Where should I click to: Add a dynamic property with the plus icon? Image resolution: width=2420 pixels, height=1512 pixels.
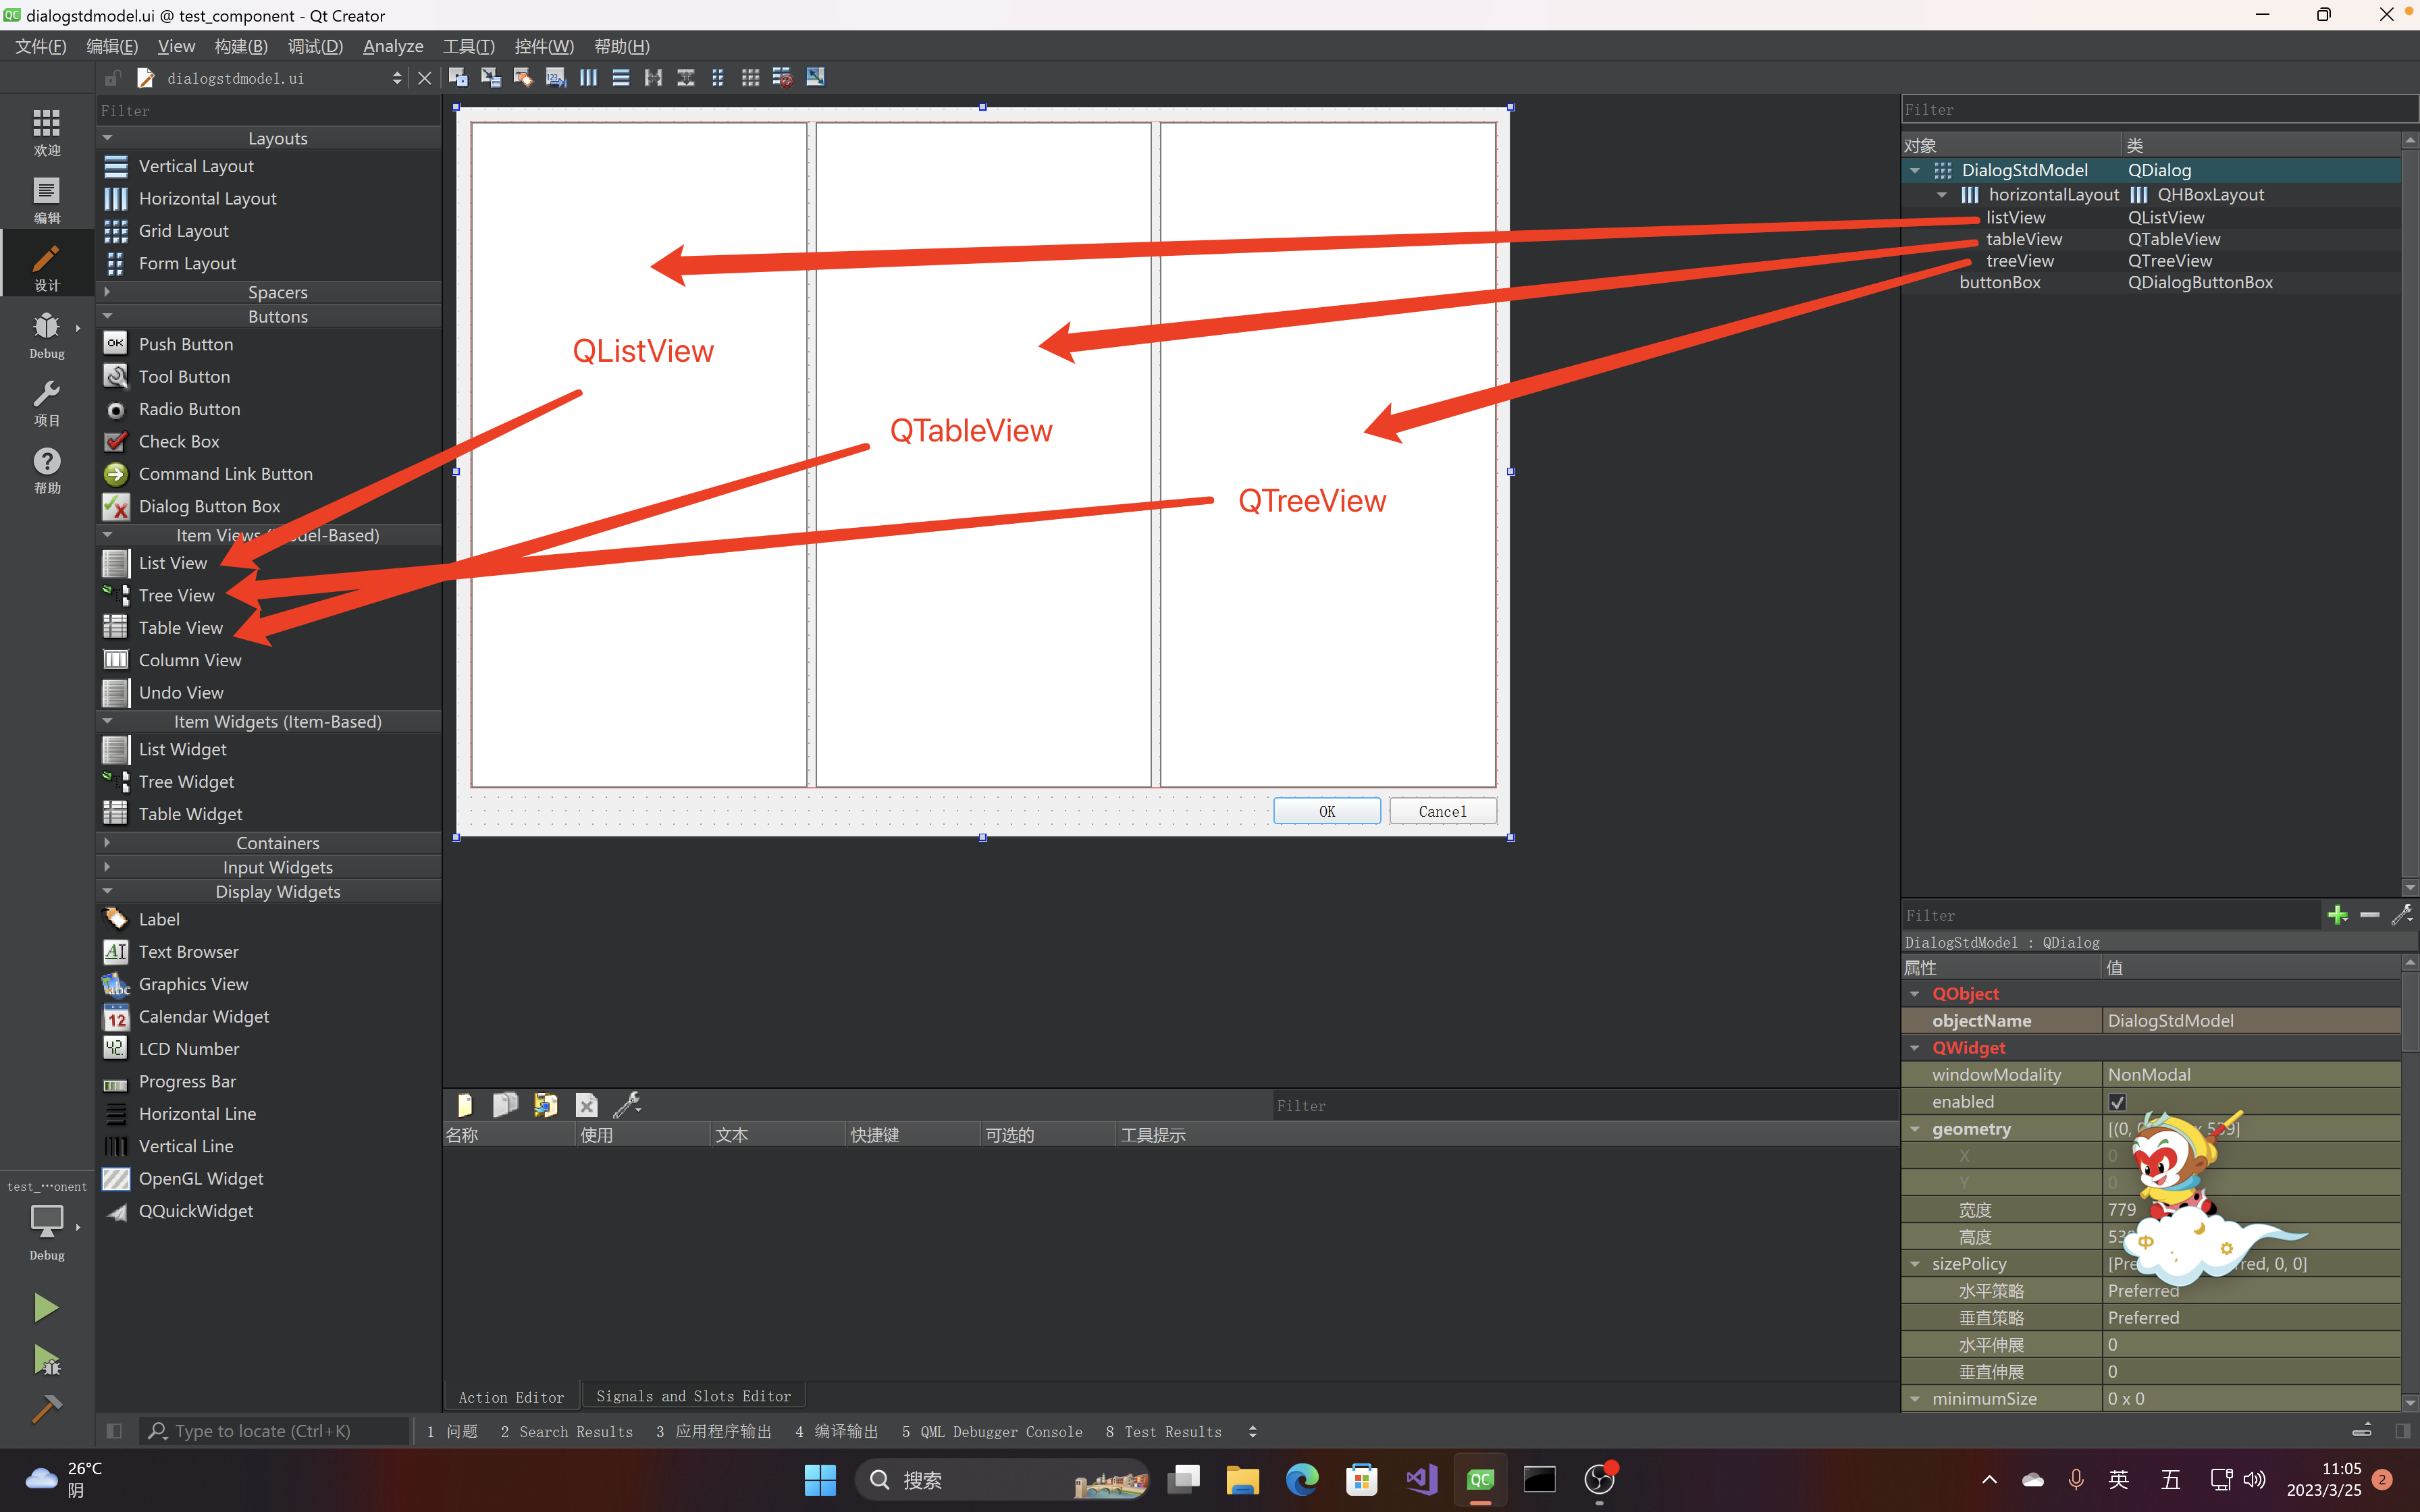(2337, 914)
